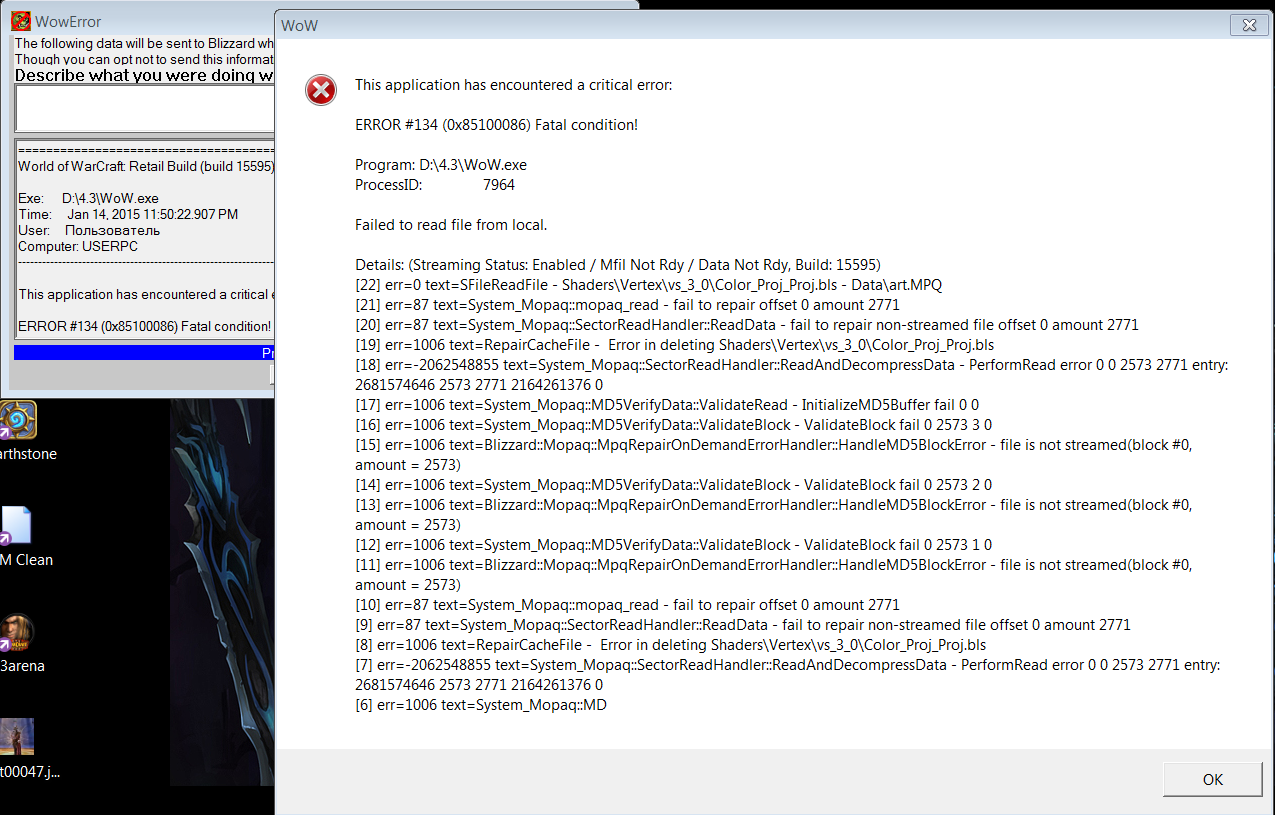The width and height of the screenshot is (1275, 815).
Task: Click the 'WoW' dialog title text
Action: (x=300, y=25)
